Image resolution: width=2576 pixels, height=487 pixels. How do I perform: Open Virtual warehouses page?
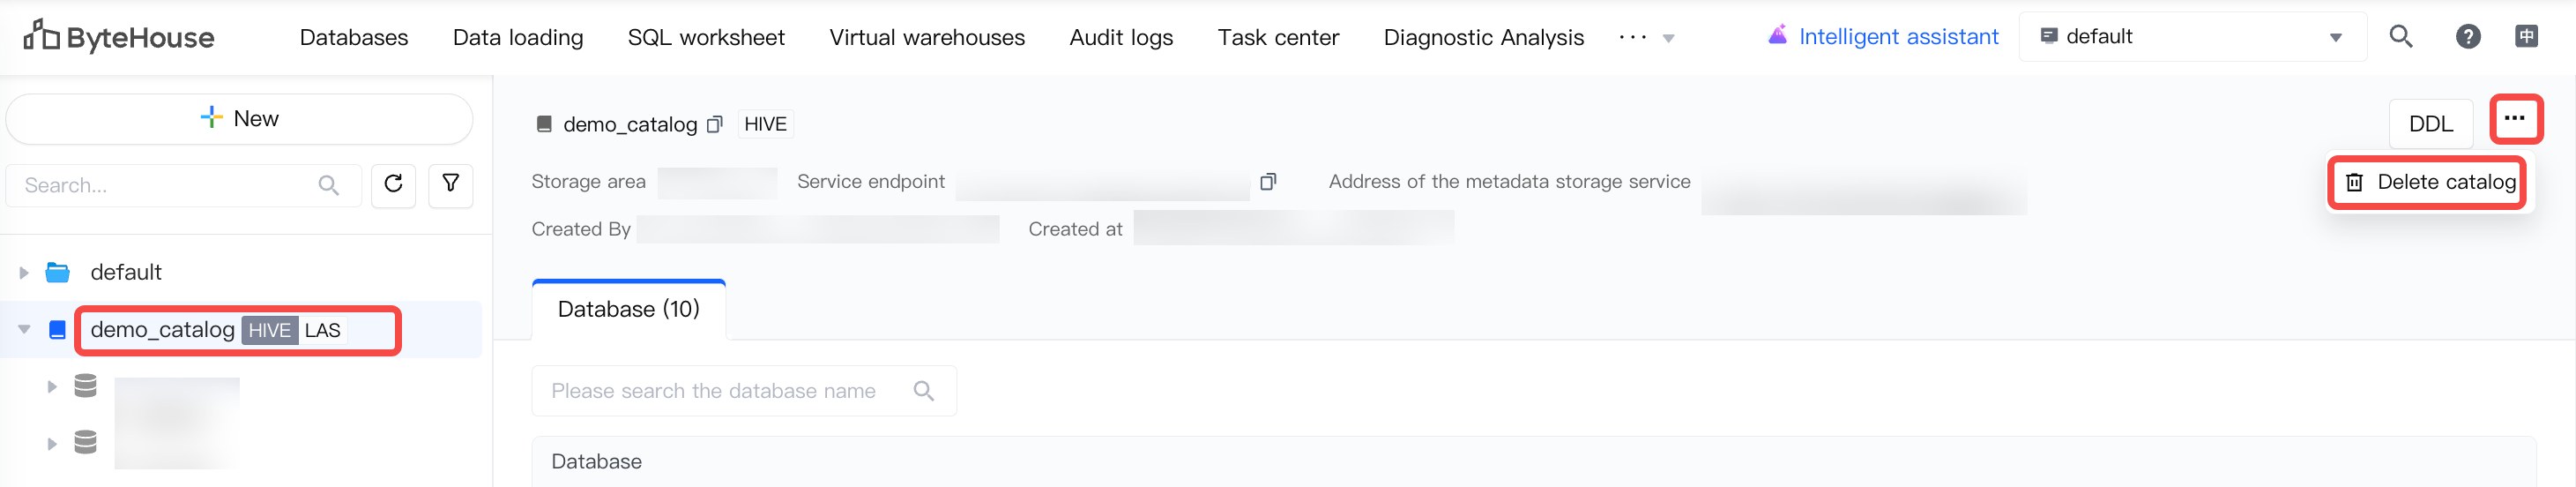[x=927, y=38]
